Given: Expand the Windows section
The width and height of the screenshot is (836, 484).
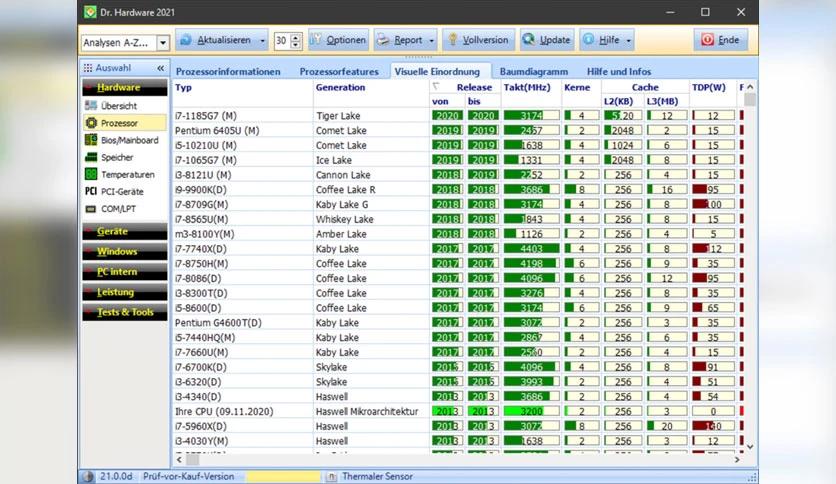Looking at the screenshot, I should [125, 252].
